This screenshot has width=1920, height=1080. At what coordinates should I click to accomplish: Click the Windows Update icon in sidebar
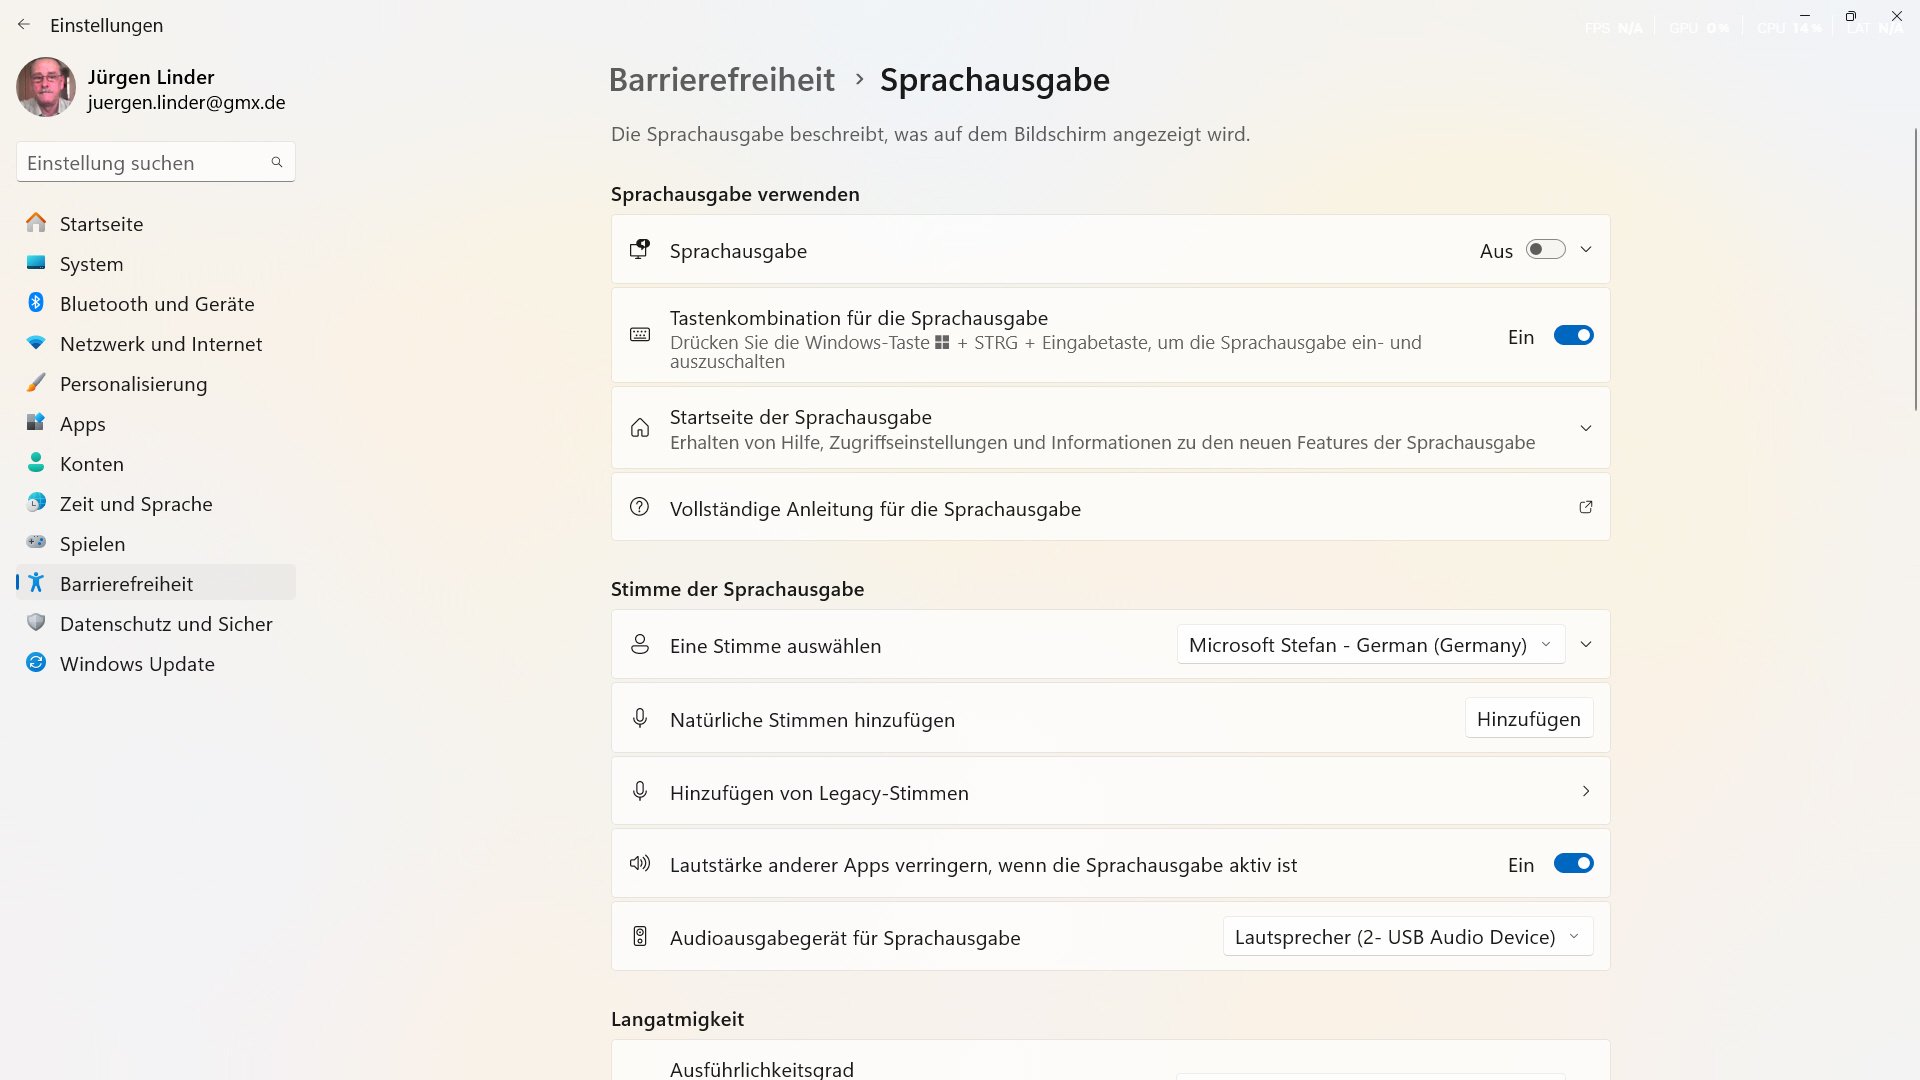36,663
